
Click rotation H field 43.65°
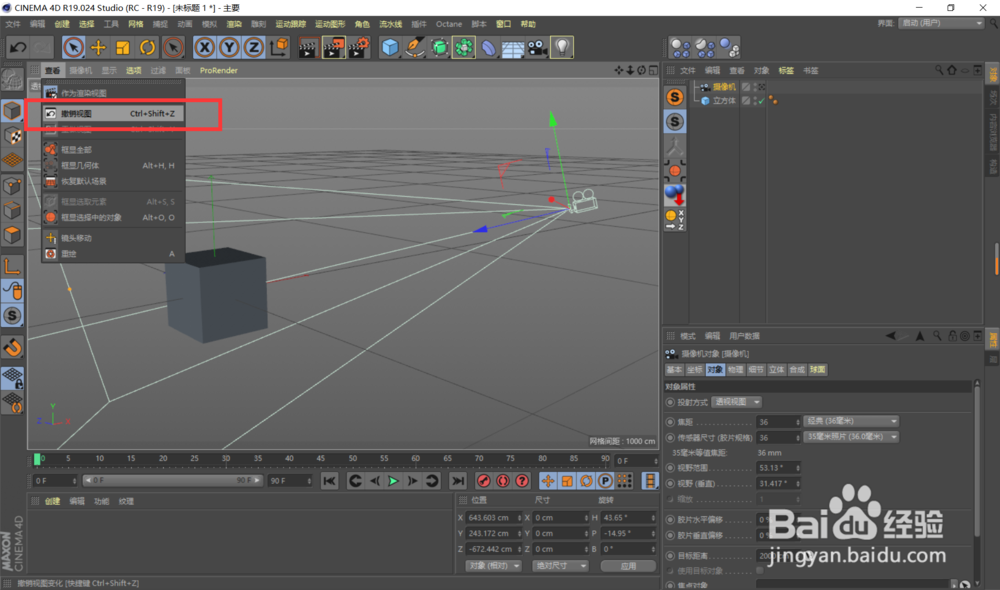[628, 518]
